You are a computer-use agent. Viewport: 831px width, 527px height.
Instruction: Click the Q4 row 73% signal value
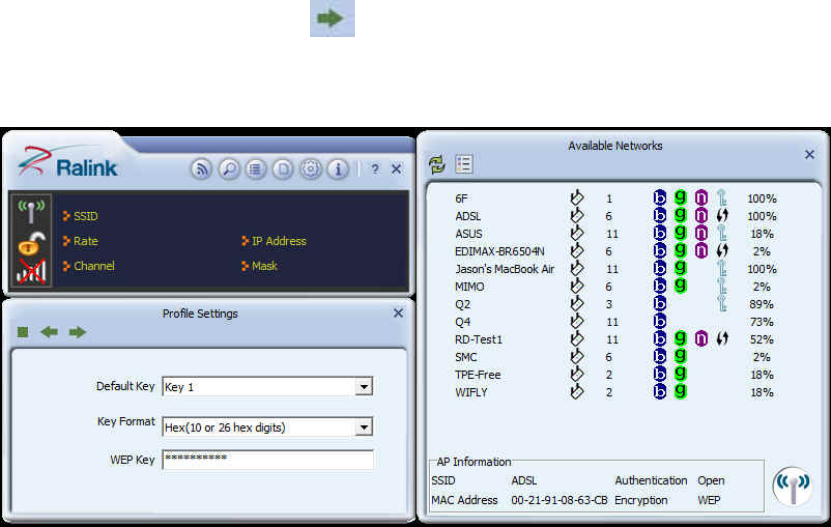[x=762, y=322]
